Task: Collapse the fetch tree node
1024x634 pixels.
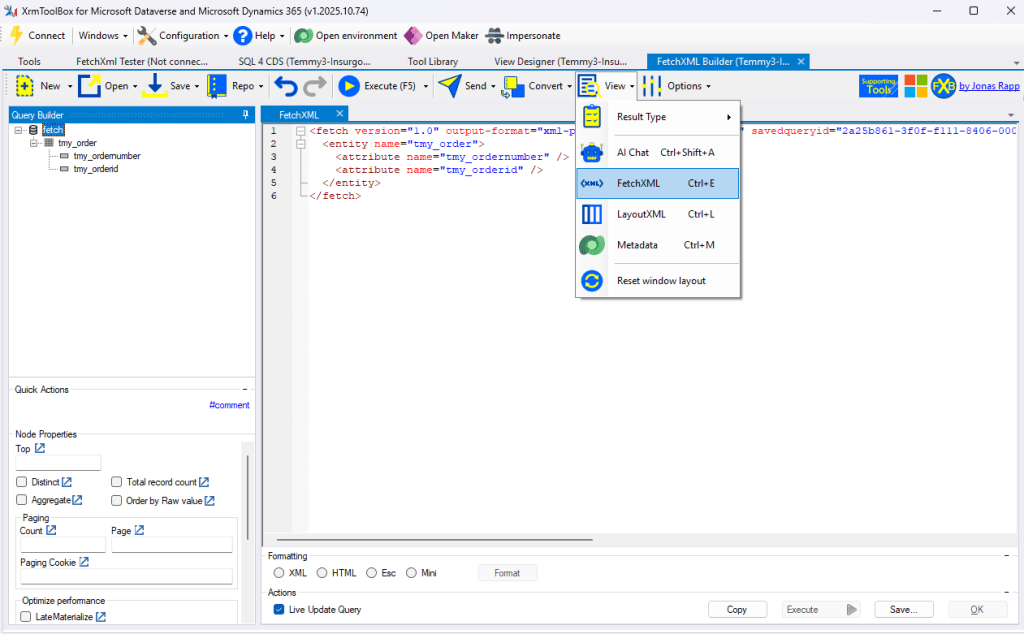Action: point(18,130)
